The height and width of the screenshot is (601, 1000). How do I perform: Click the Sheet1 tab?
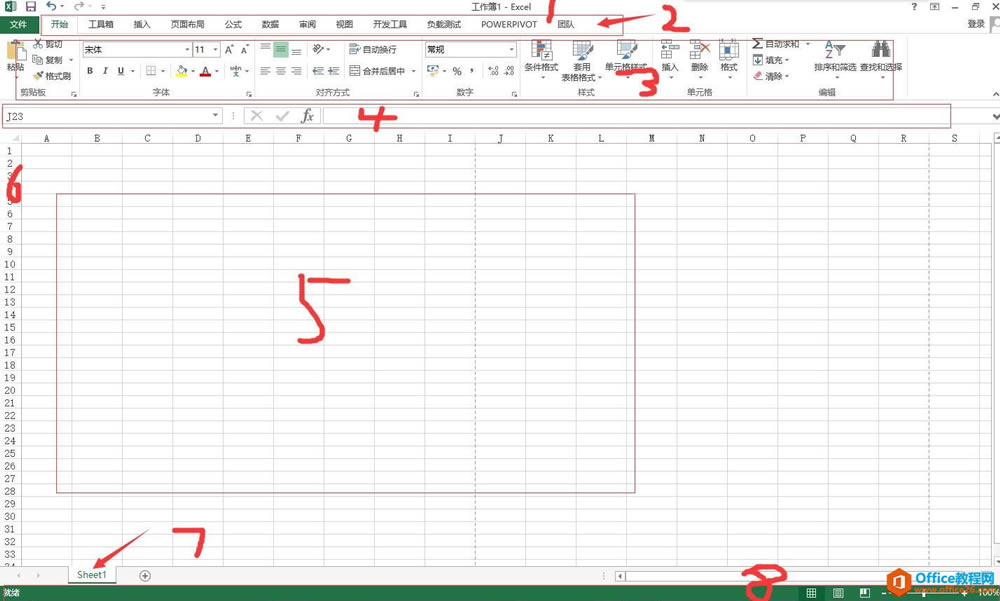tap(90, 575)
